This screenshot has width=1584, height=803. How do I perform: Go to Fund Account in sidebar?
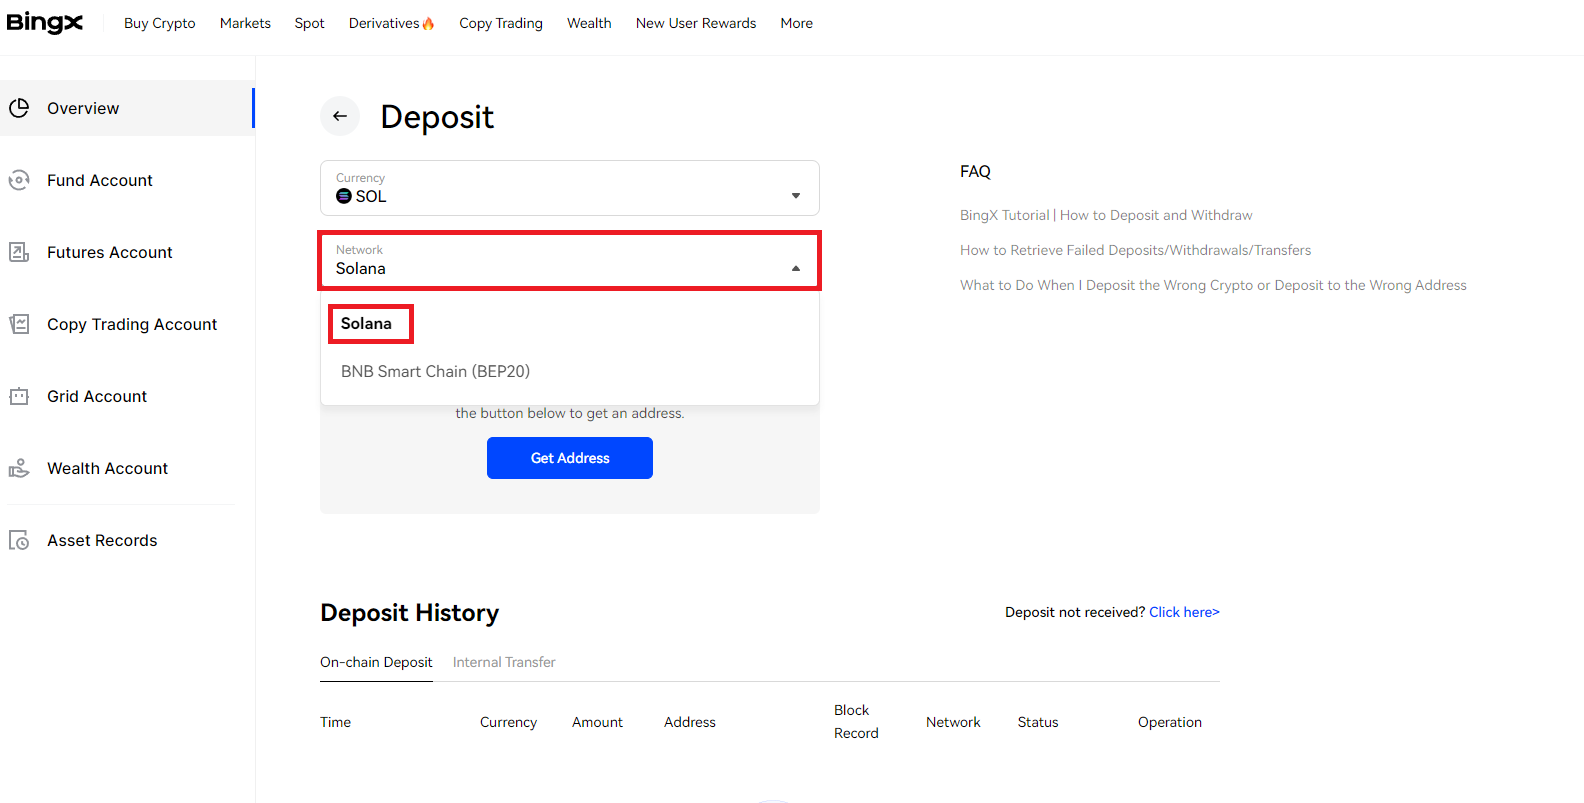[x=127, y=180]
